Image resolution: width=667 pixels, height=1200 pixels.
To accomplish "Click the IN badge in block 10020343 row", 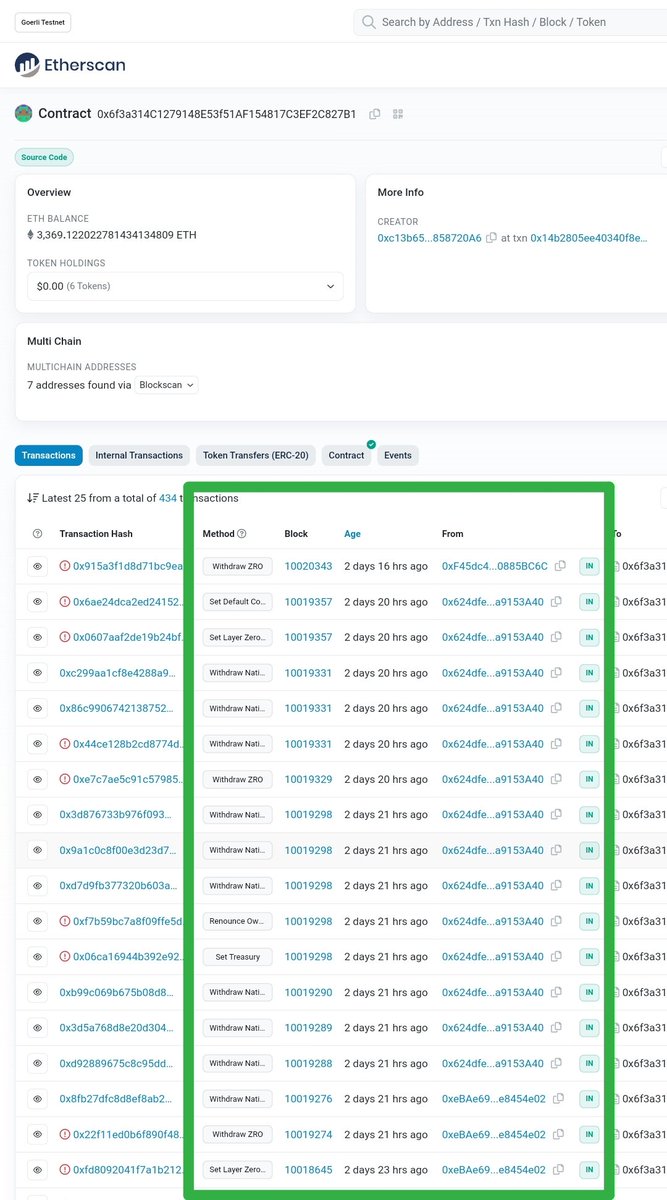I will 589,566.
